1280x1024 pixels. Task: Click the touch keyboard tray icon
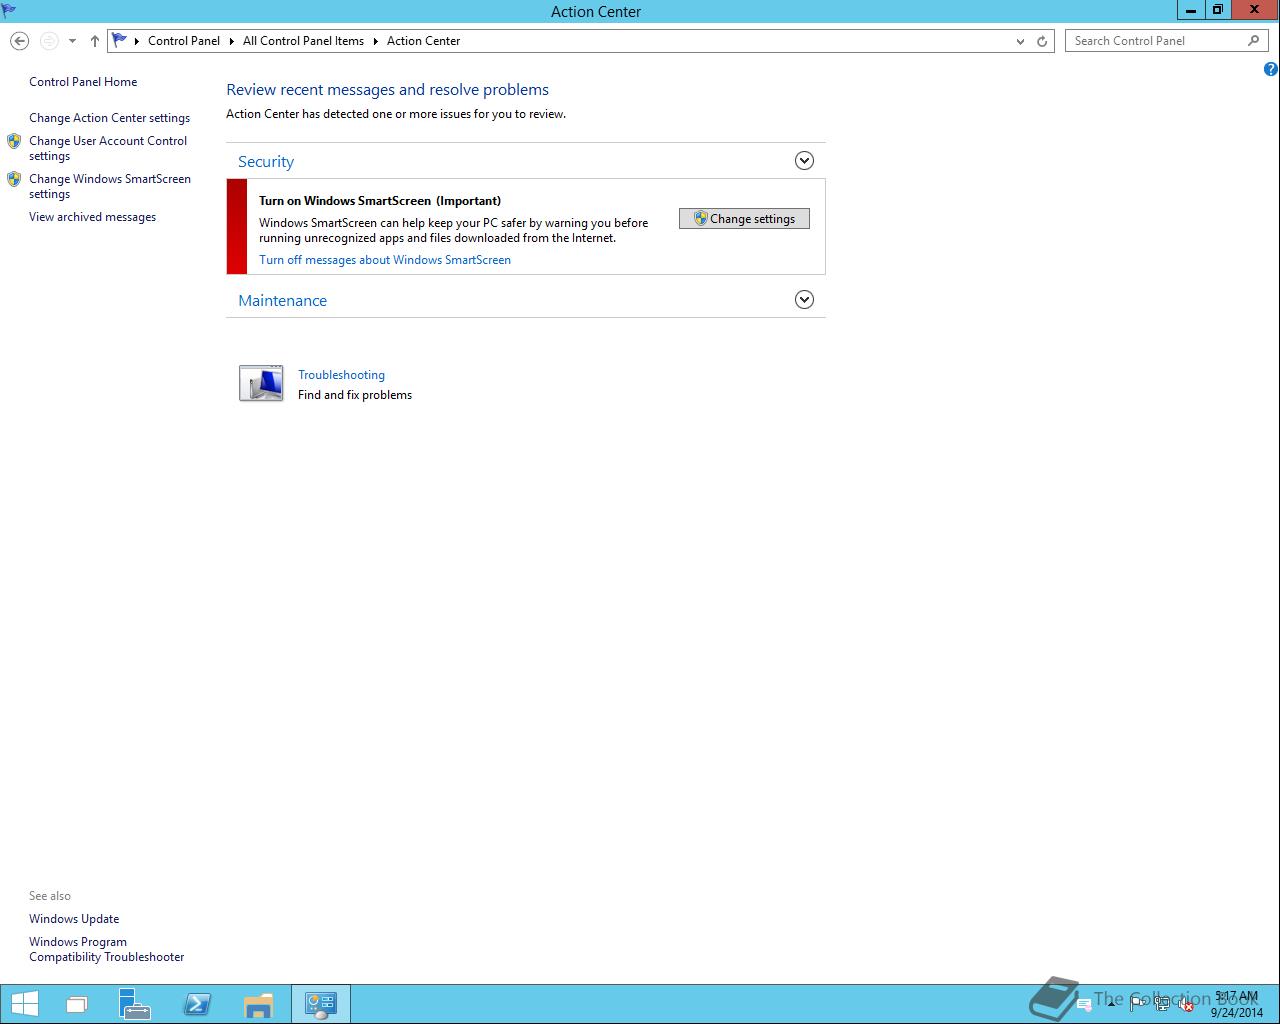[x=1084, y=1004]
